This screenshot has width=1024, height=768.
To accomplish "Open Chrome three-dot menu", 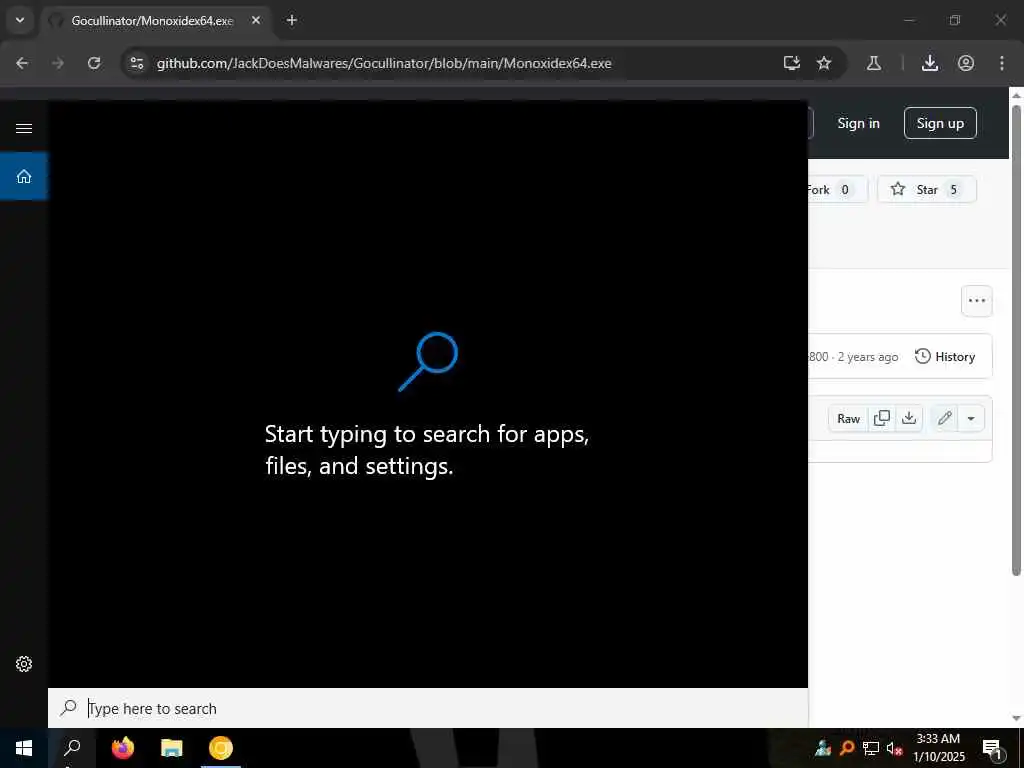I will pyautogui.click(x=1002, y=63).
